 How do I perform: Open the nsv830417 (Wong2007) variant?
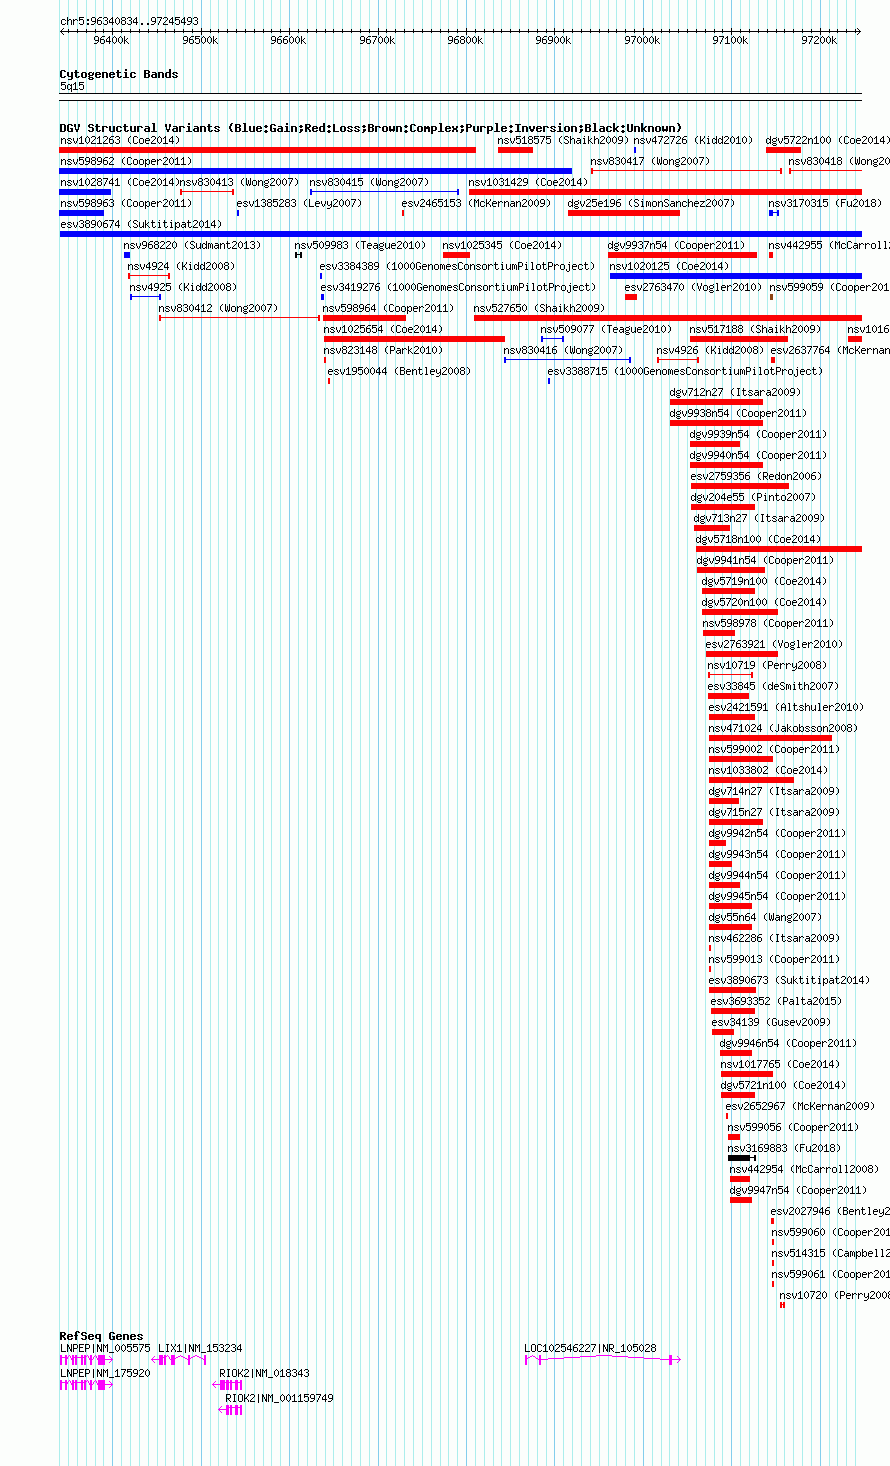tap(686, 171)
